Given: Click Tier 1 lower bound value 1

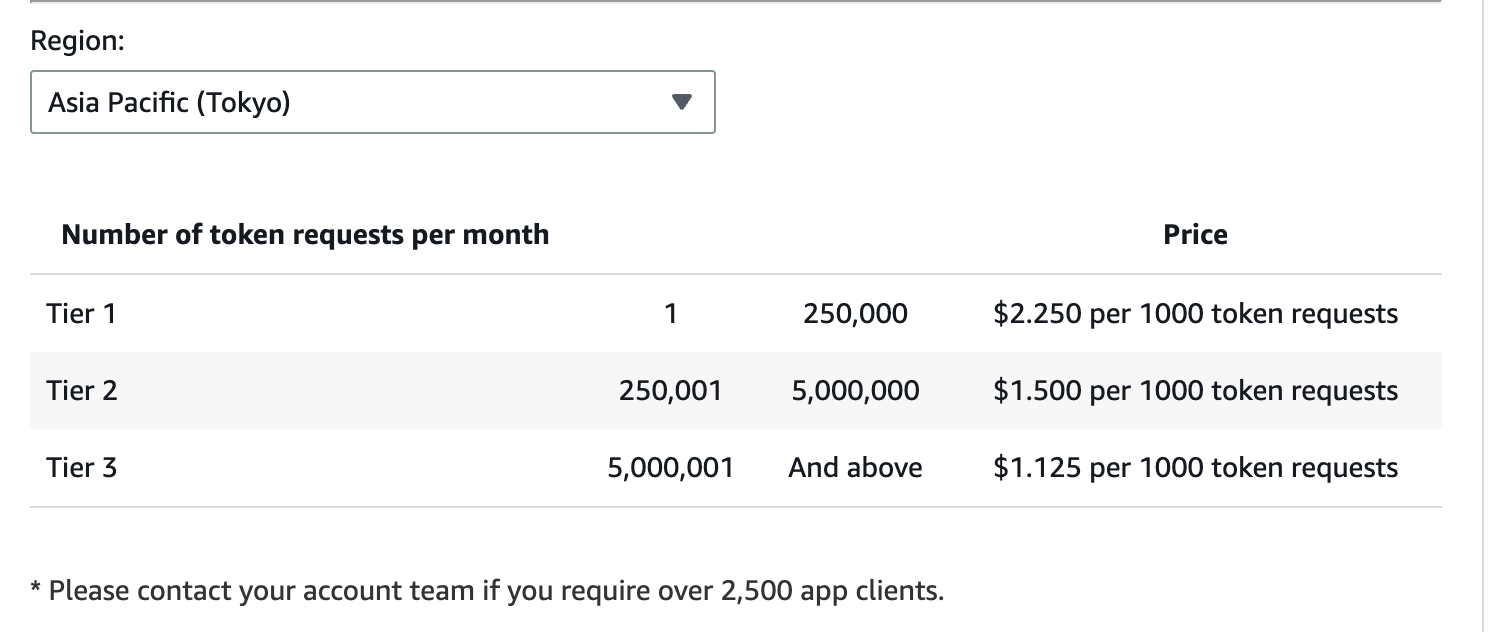Looking at the screenshot, I should point(670,314).
